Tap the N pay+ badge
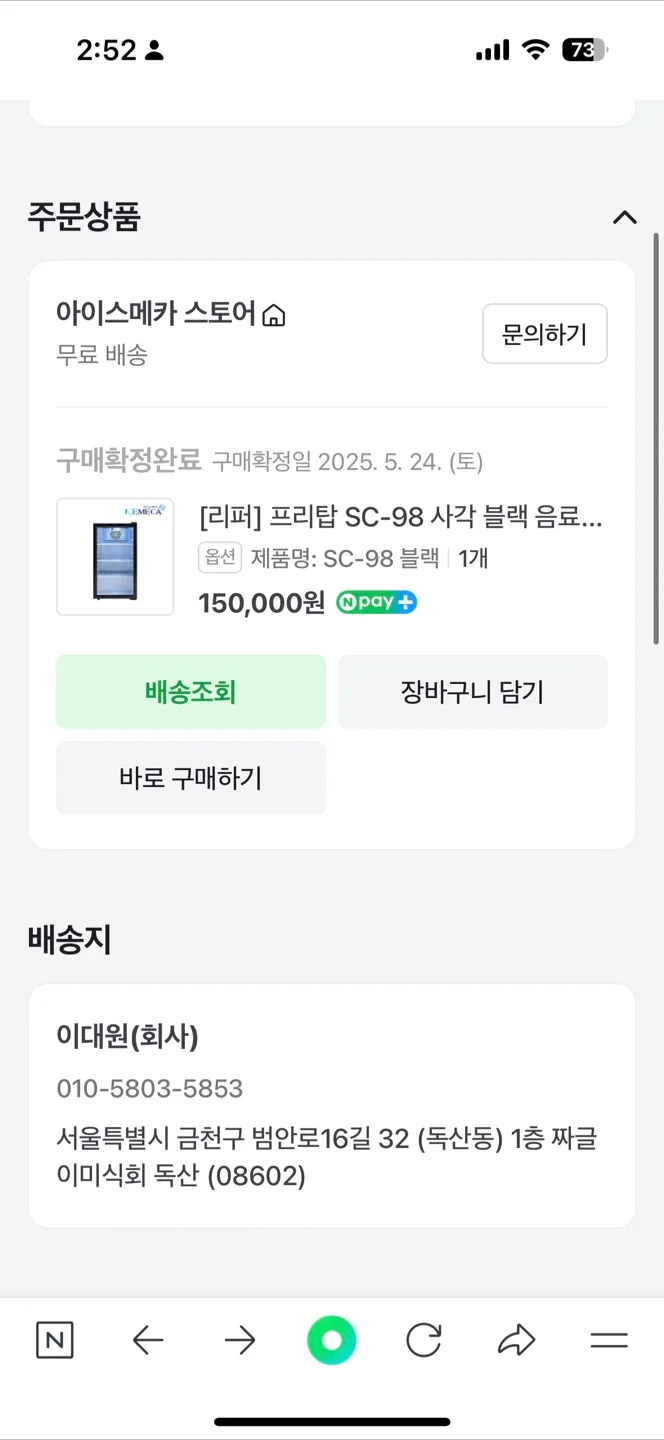Image resolution: width=664 pixels, height=1440 pixels. tap(376, 602)
